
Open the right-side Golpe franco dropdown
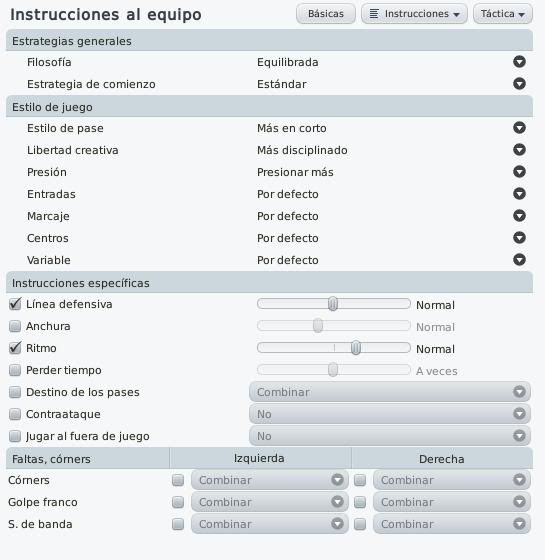pyautogui.click(x=452, y=502)
